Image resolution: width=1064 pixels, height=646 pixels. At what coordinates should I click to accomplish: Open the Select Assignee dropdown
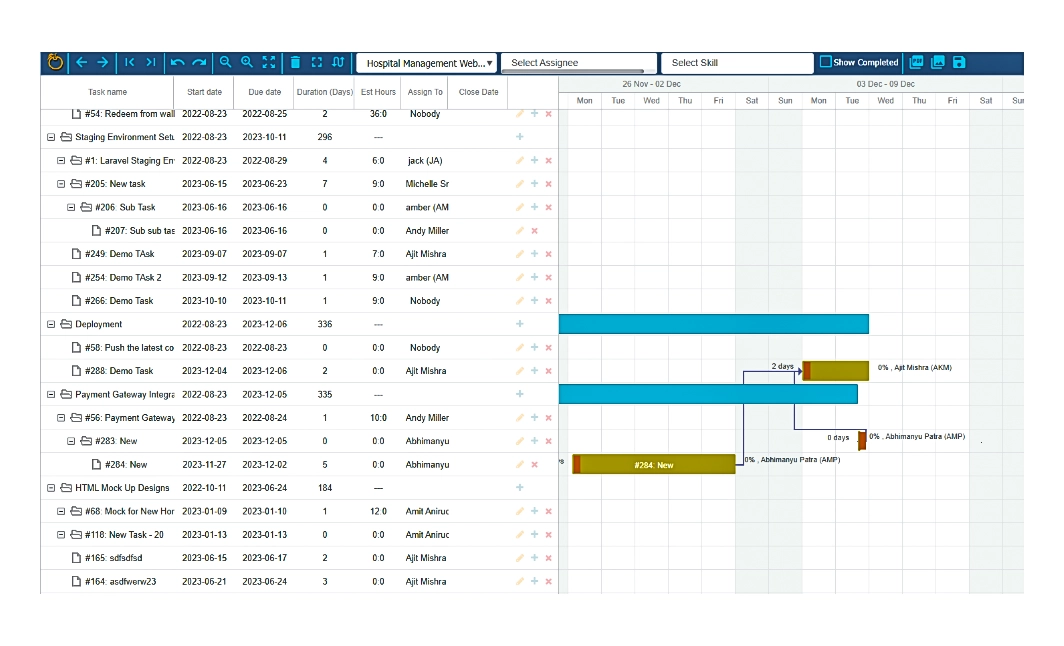tap(578, 62)
